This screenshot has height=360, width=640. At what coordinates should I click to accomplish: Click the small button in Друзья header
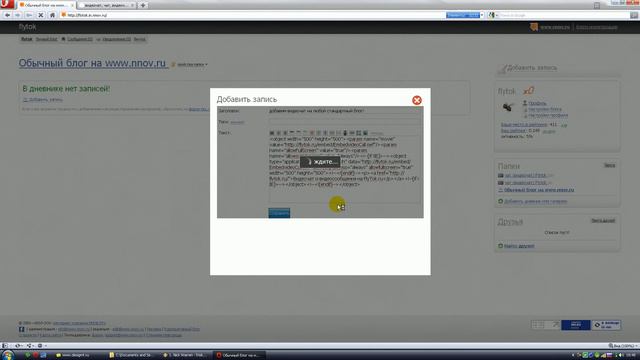coord(603,220)
